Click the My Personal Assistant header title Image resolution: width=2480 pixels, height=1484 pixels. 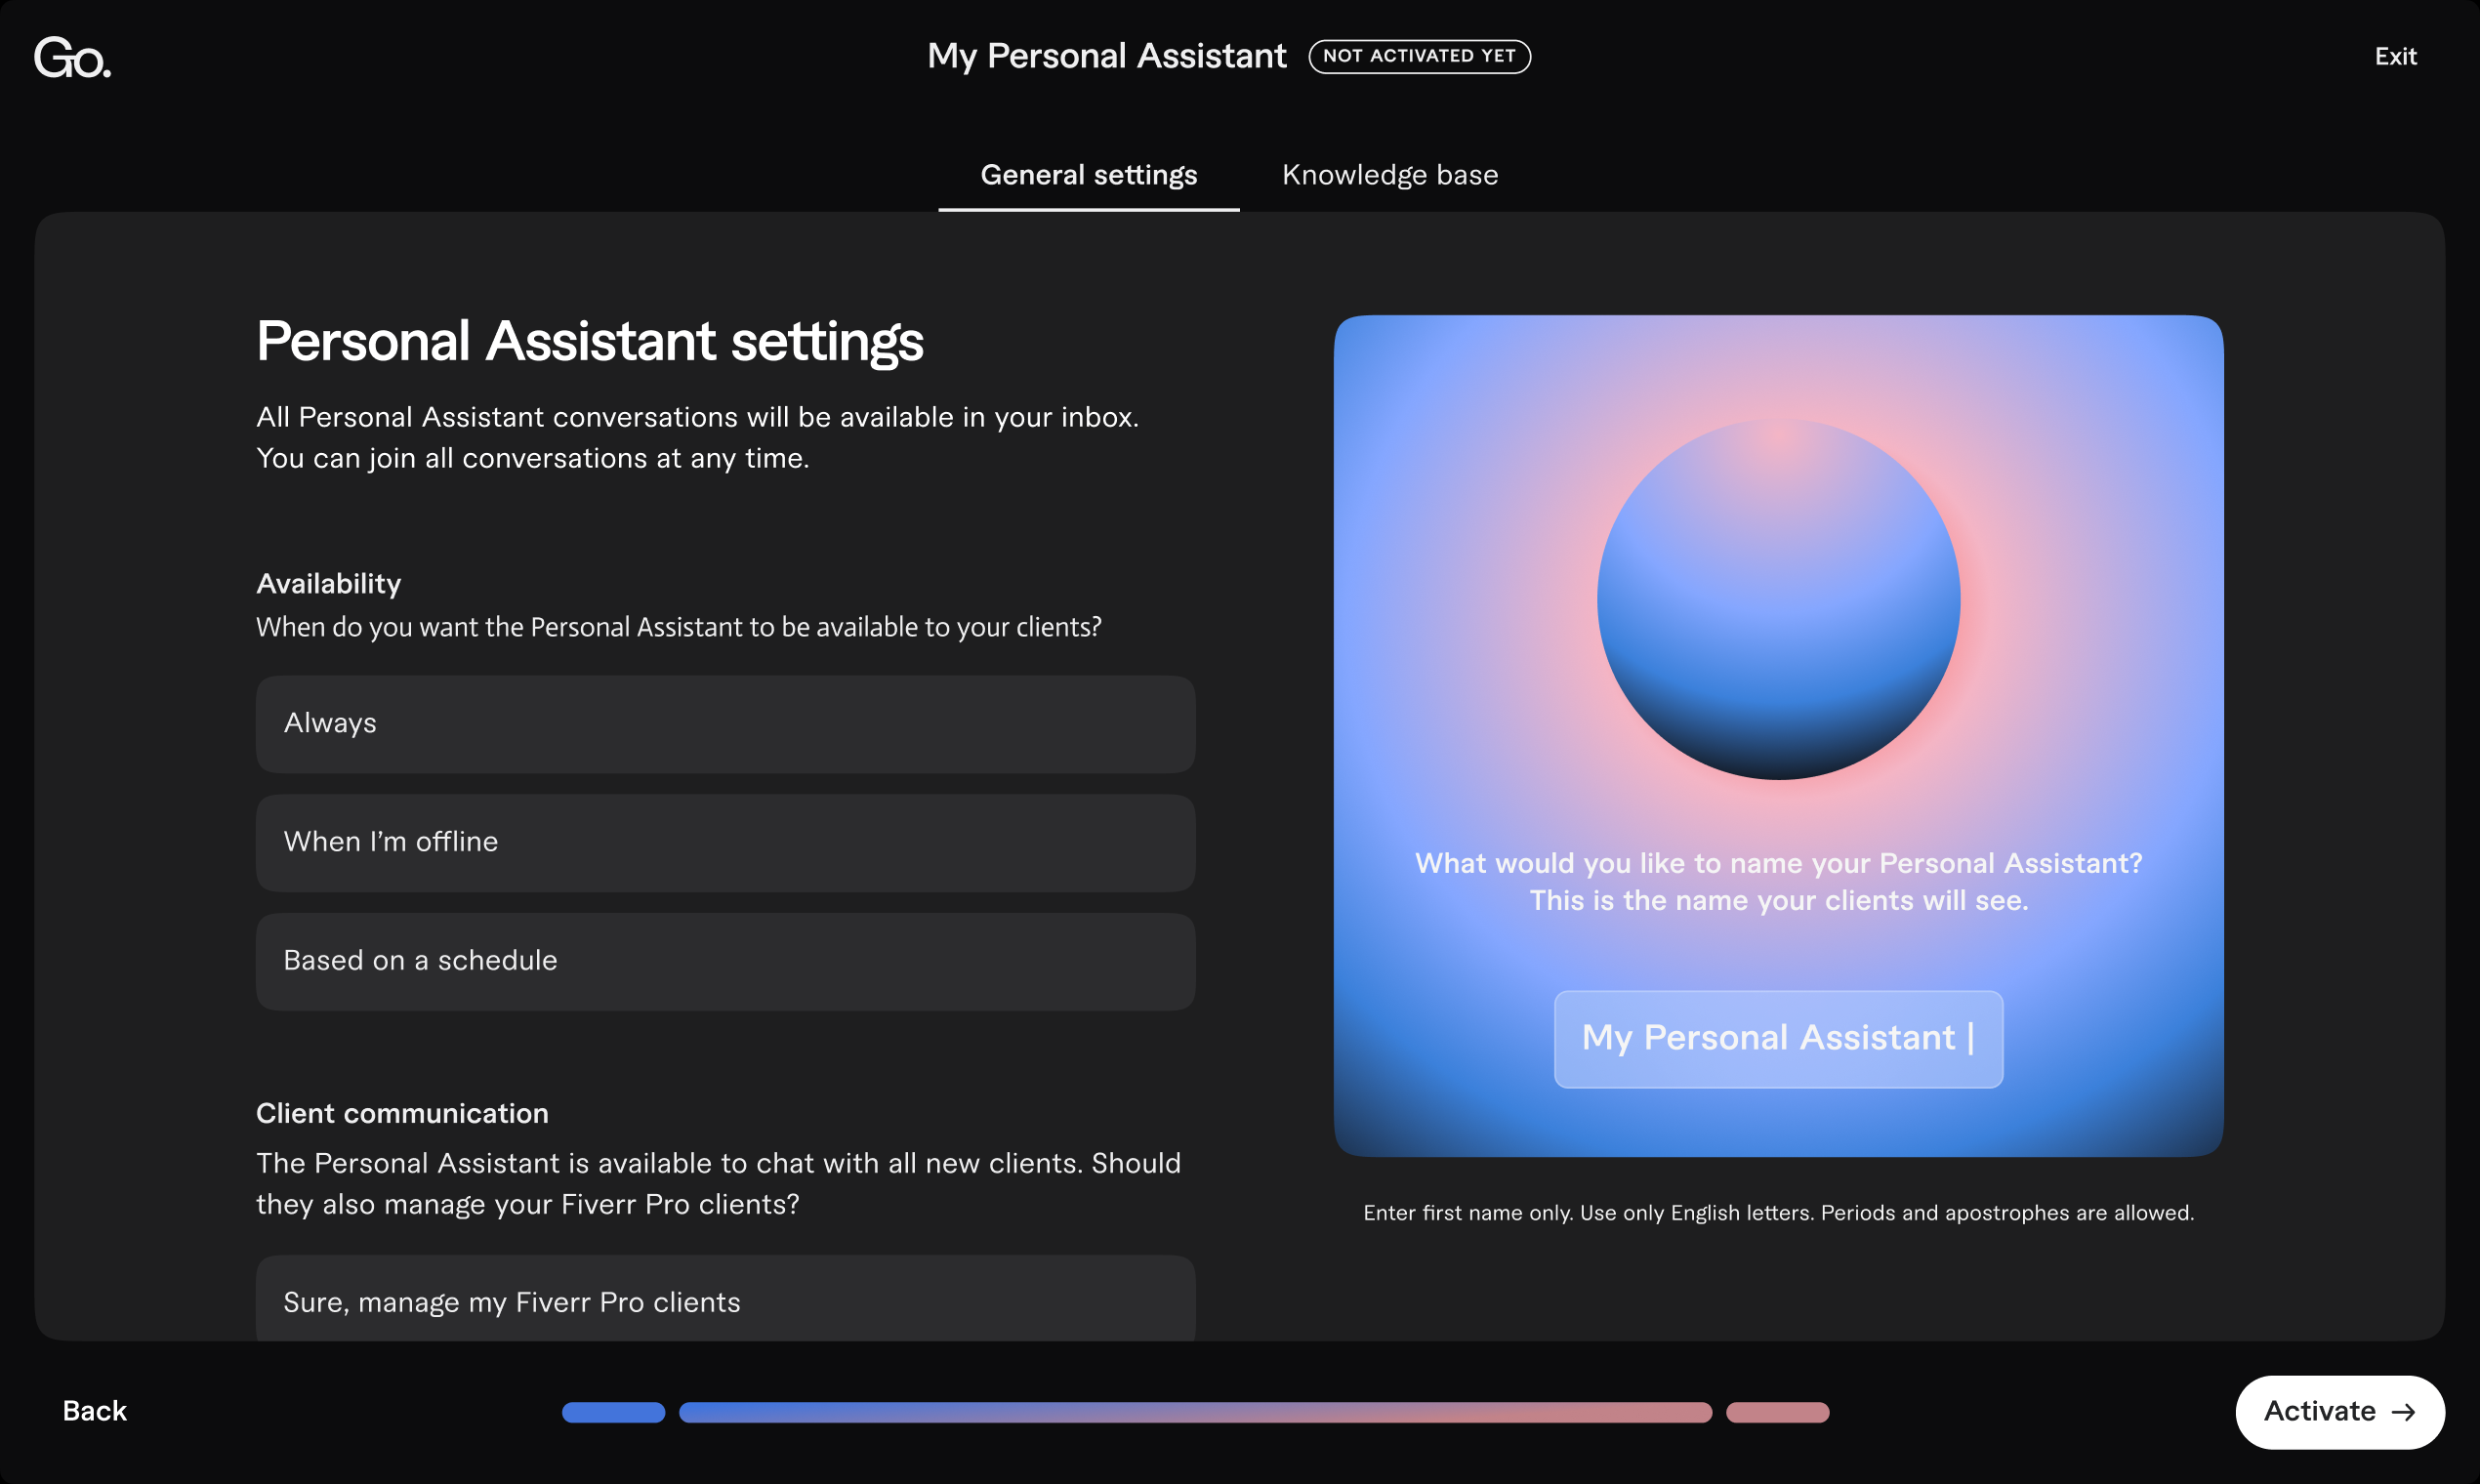click(1106, 56)
